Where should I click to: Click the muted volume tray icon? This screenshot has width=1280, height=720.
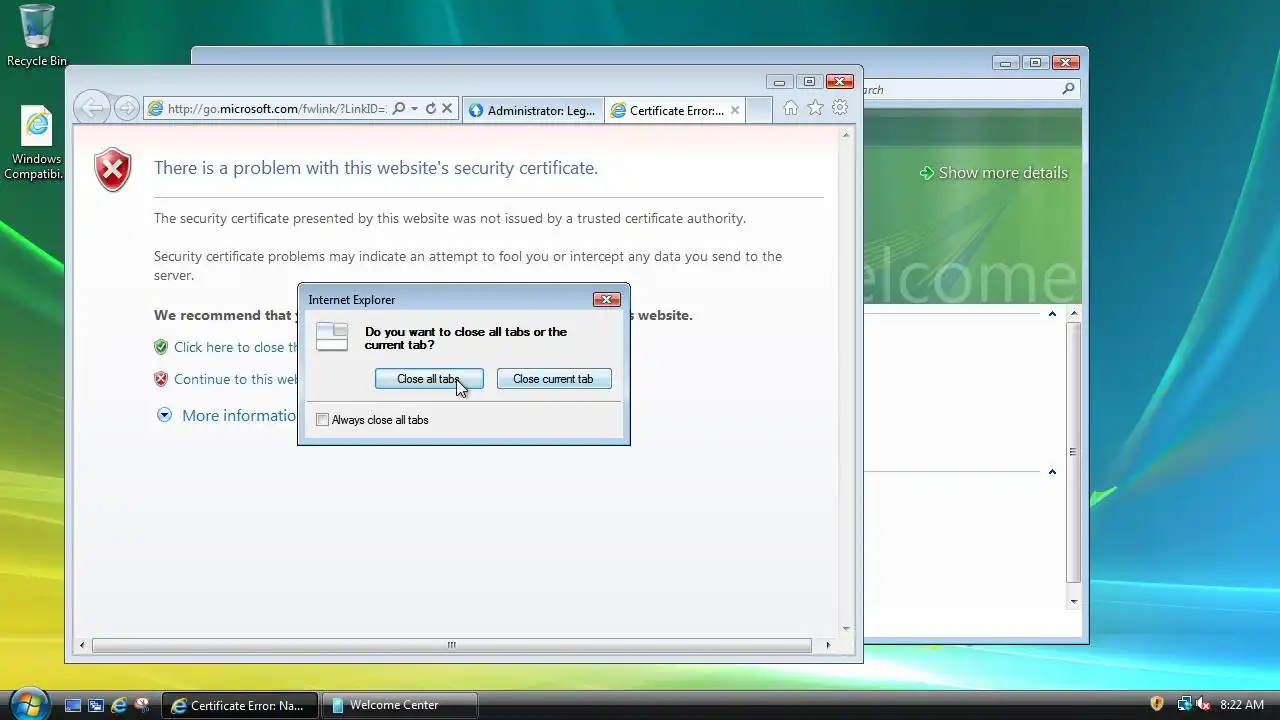point(1203,704)
